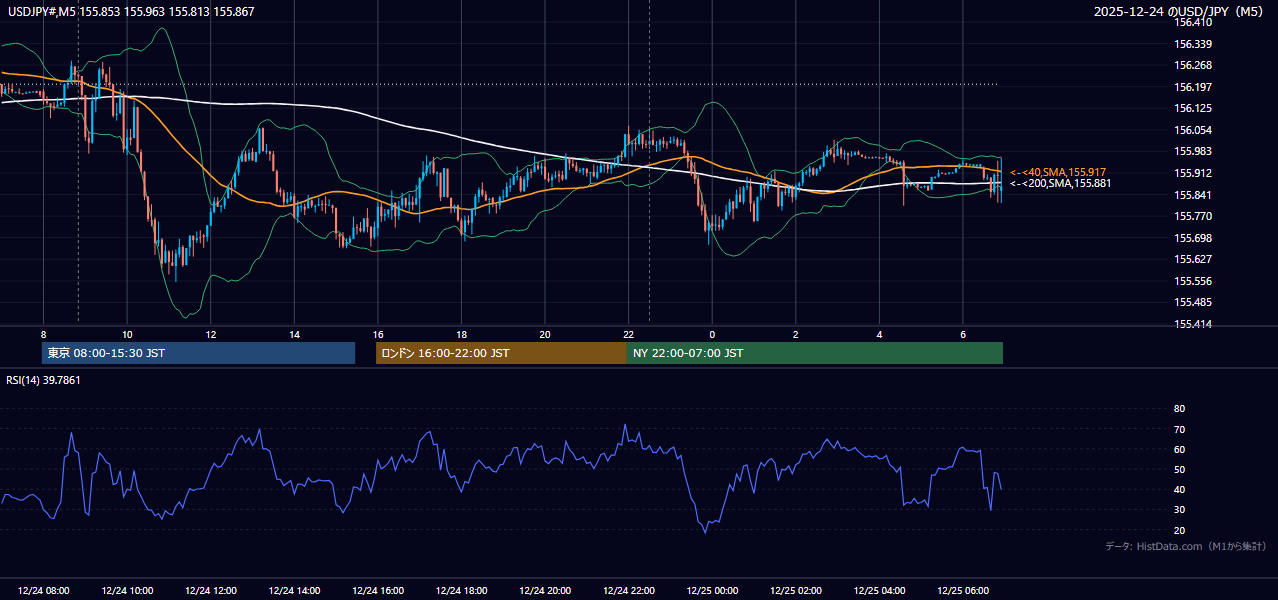1278x600 pixels.
Task: Click price axis value 155.698
Action: click(1194, 238)
